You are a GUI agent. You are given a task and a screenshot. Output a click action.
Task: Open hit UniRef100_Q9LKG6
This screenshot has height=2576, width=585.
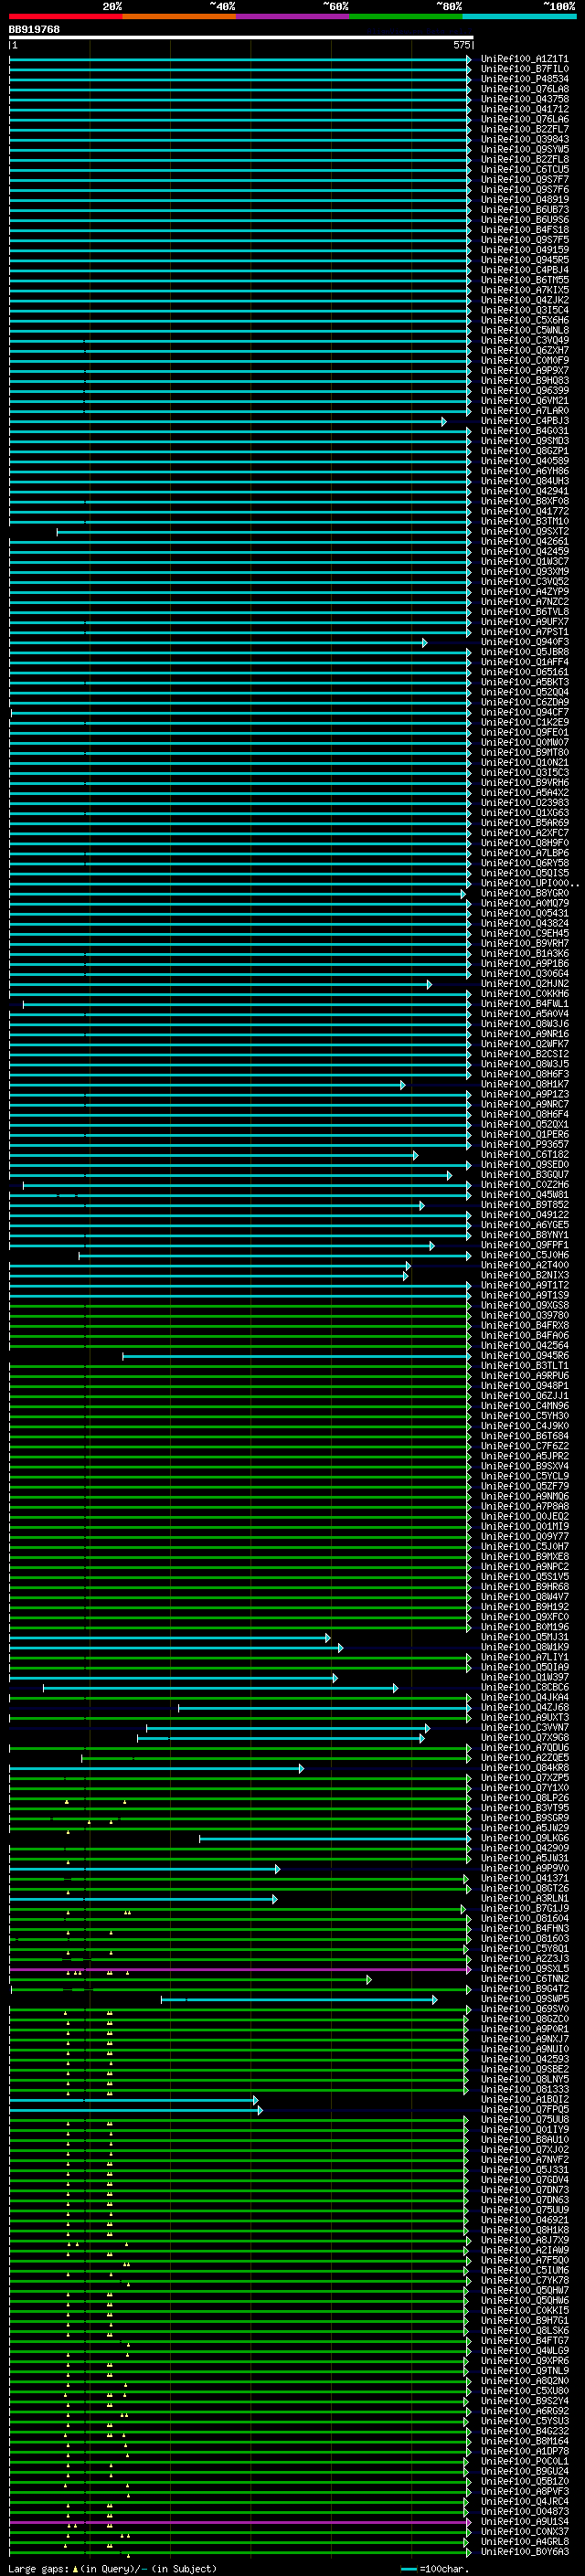coord(524,1838)
